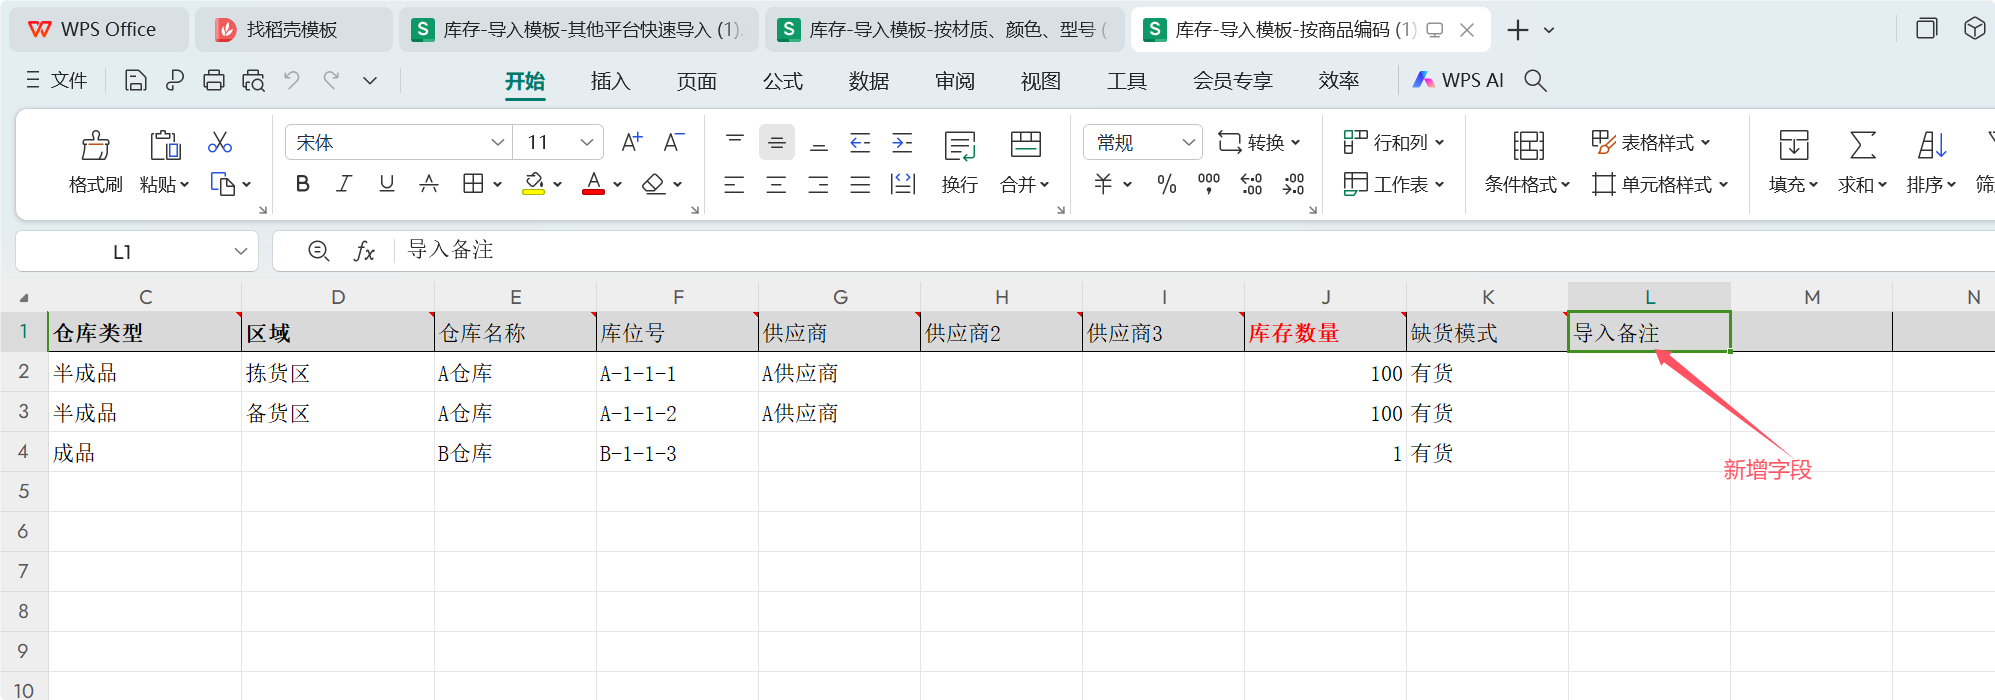The height and width of the screenshot is (700, 1995).
Task: Click the Wrap Text (换行) icon
Action: click(x=959, y=146)
